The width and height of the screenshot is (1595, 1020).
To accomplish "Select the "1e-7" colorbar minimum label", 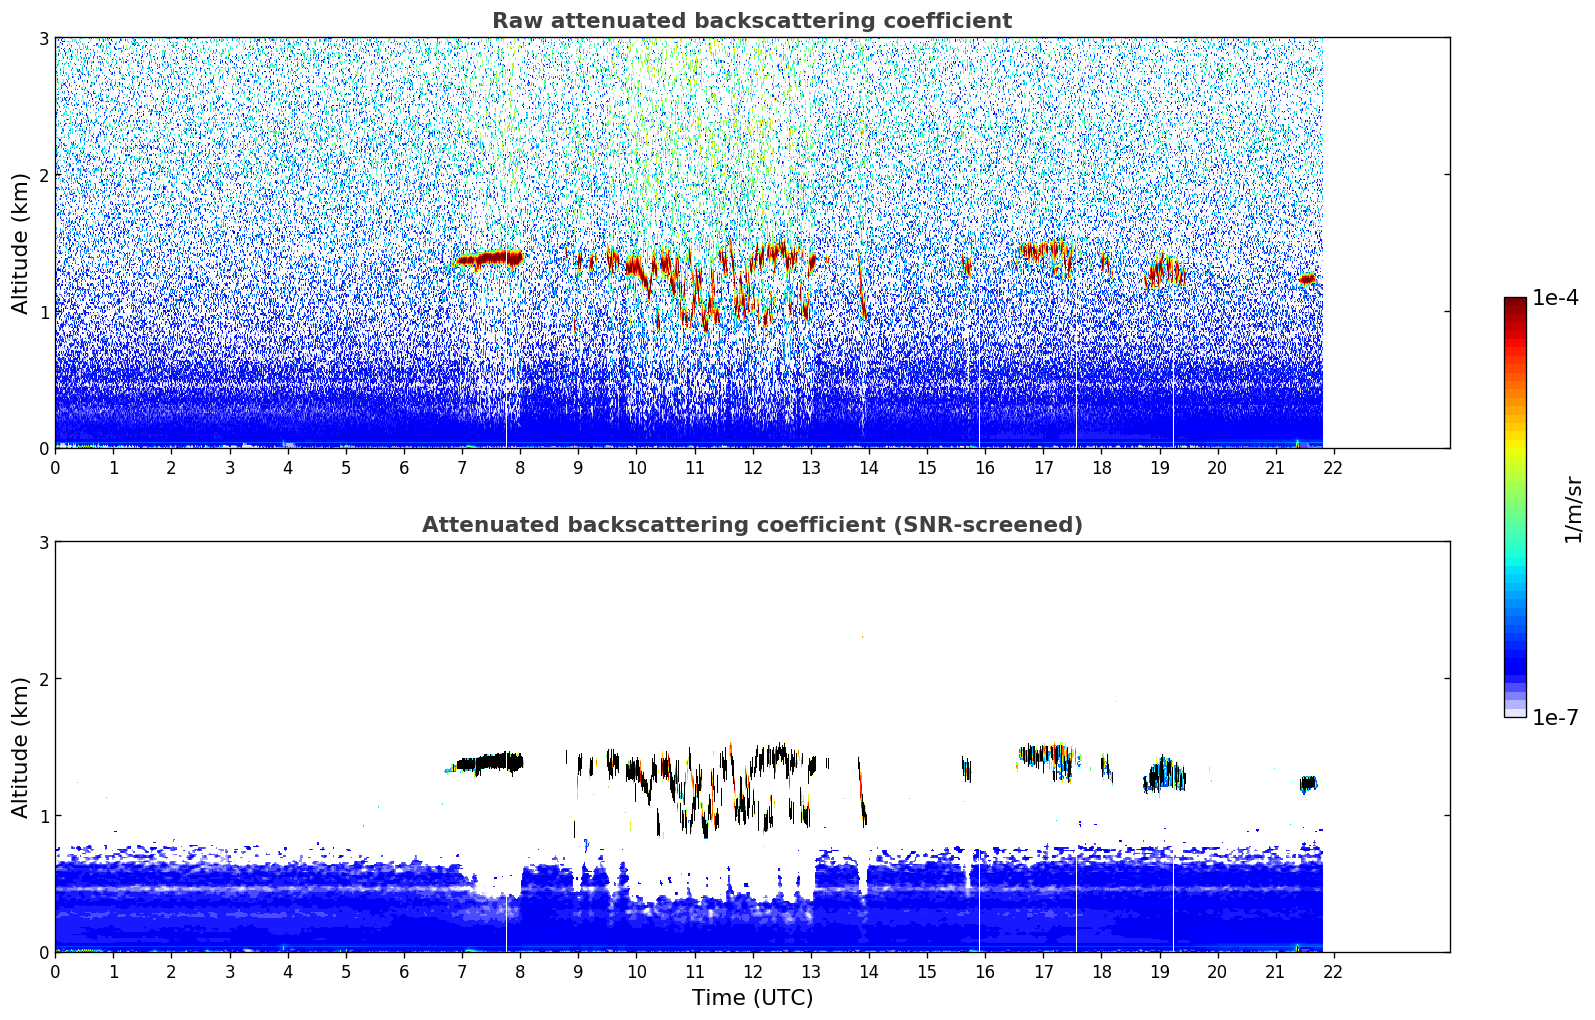I will pyautogui.click(x=1555, y=718).
